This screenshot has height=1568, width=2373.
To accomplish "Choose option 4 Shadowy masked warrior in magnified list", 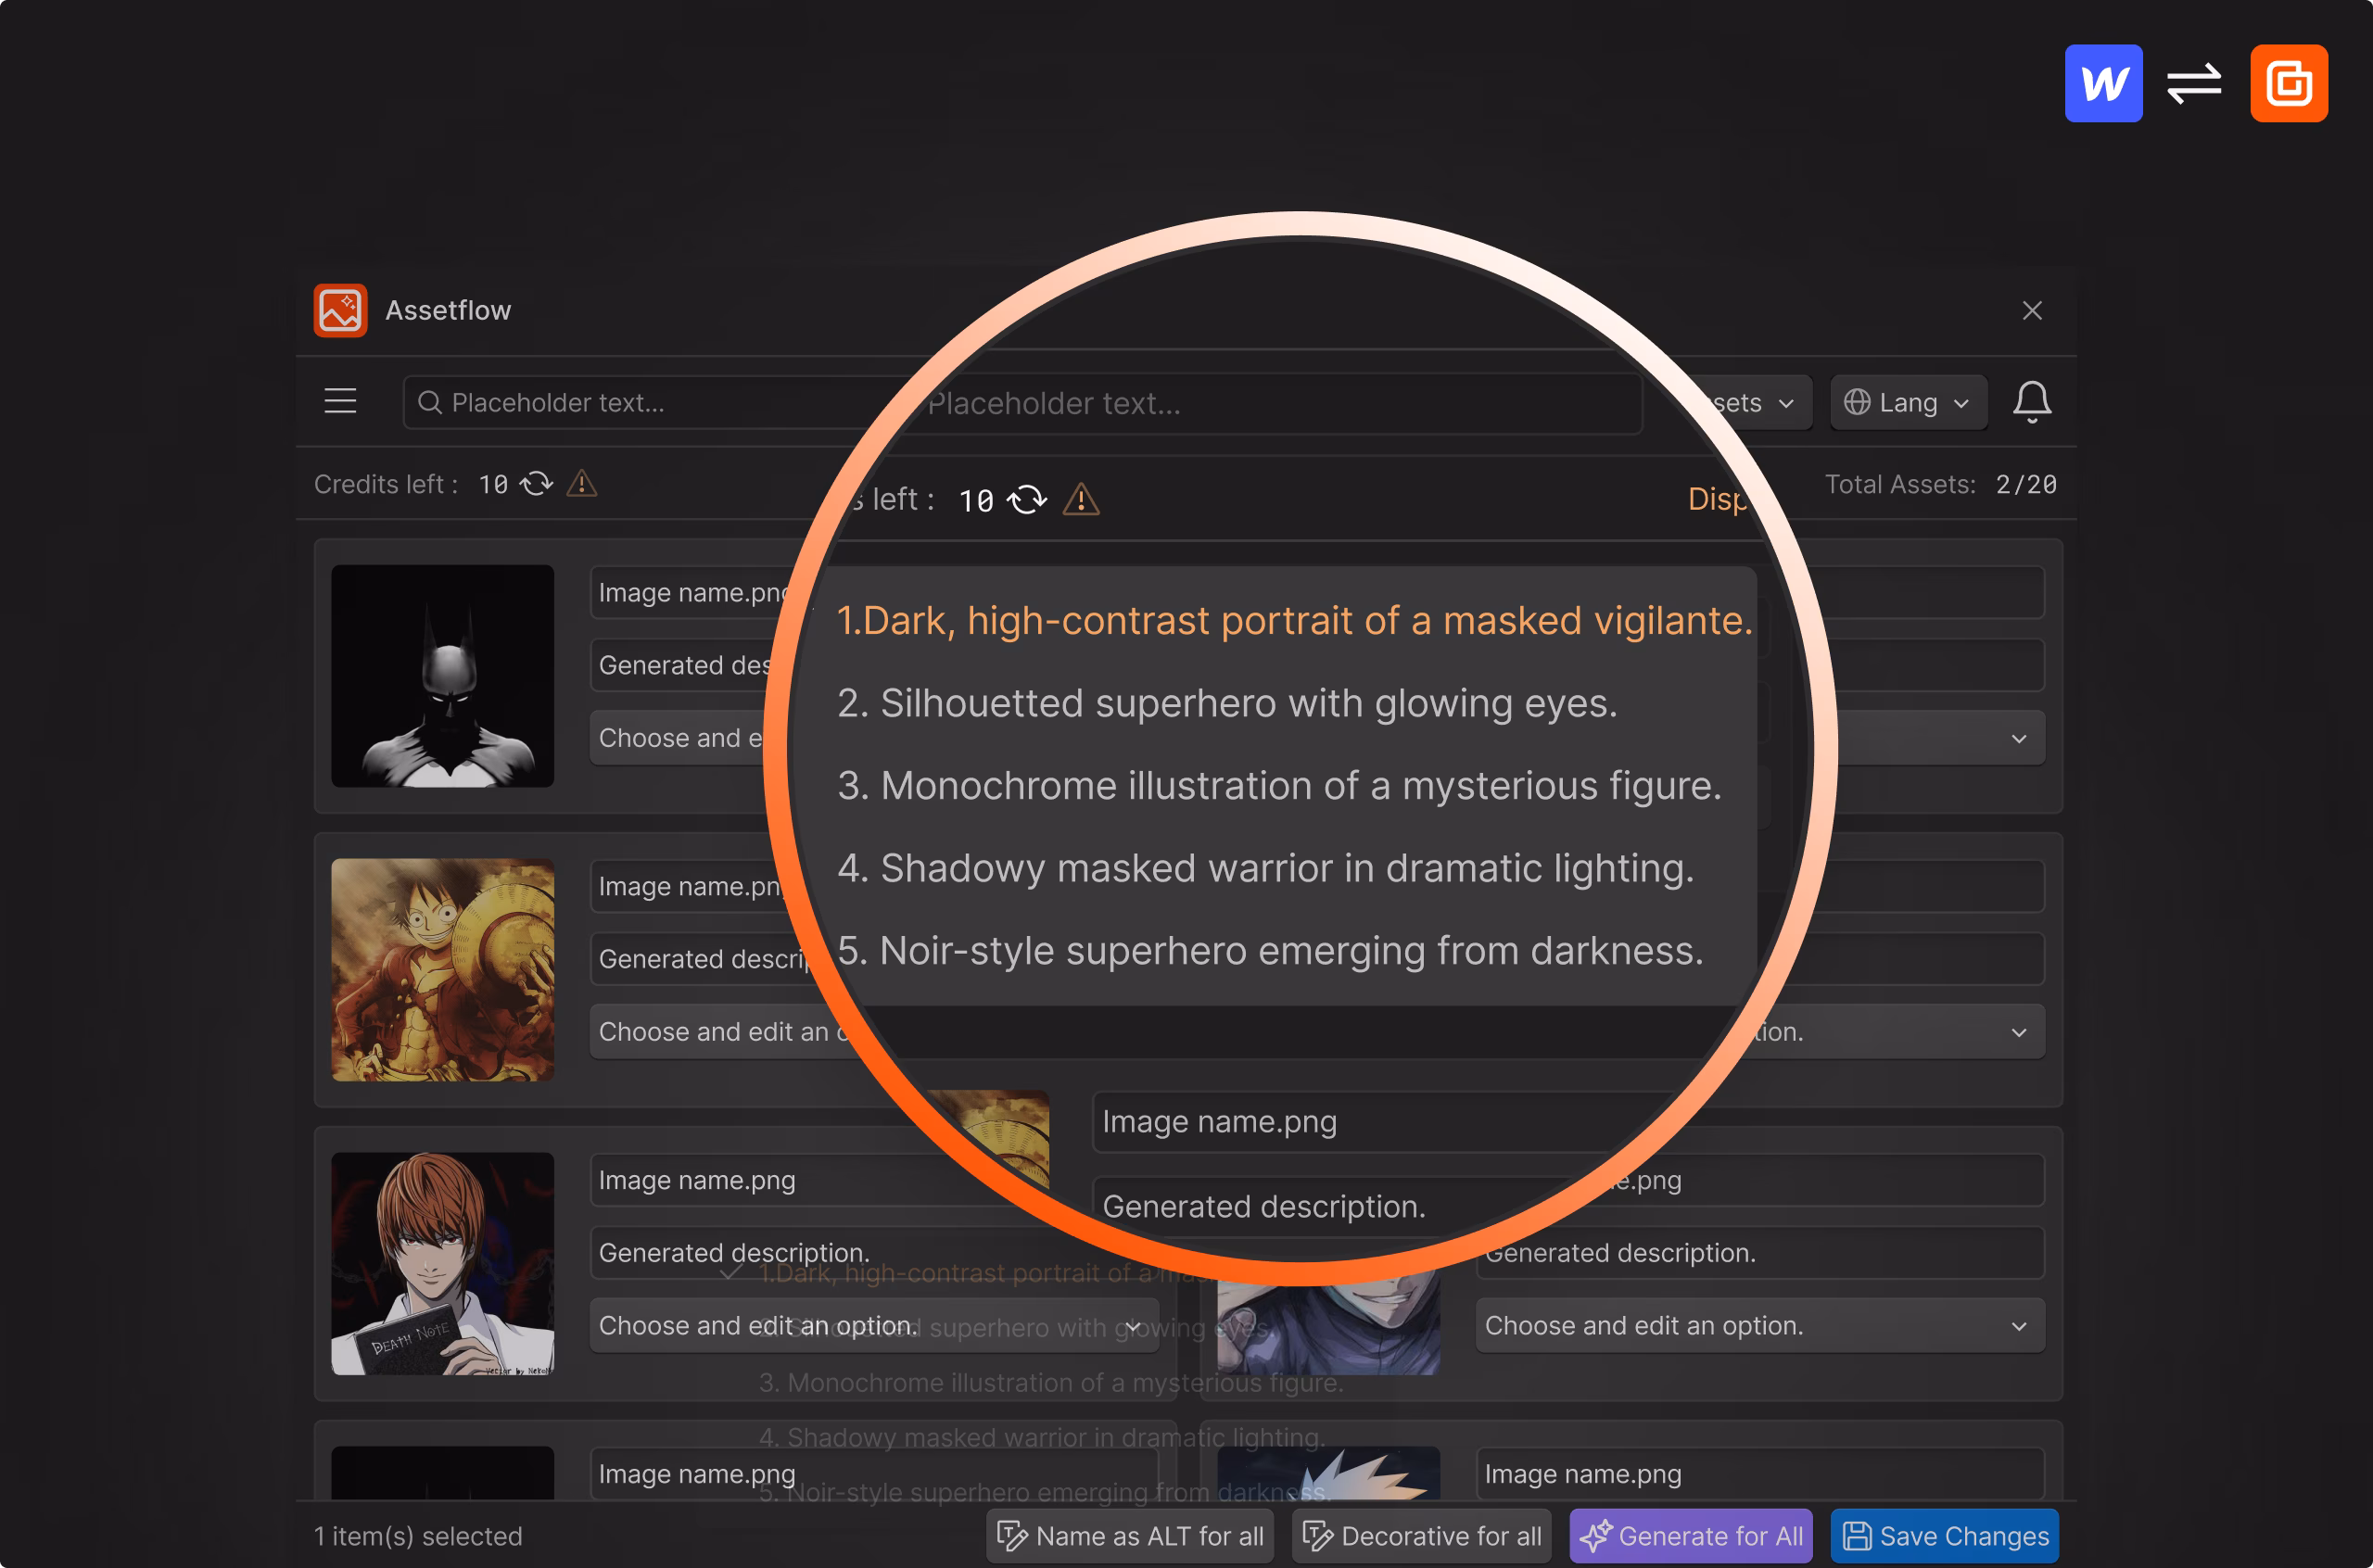I will pyautogui.click(x=1265, y=868).
